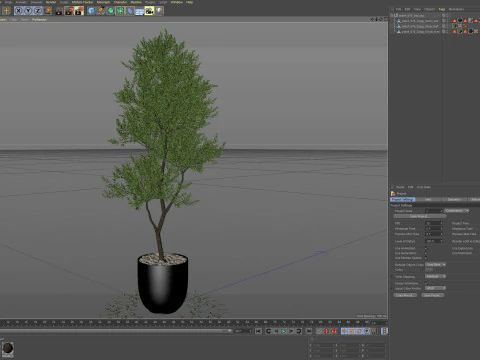
Task: Open the Spline pen tool icon
Action: click(x=101, y=11)
